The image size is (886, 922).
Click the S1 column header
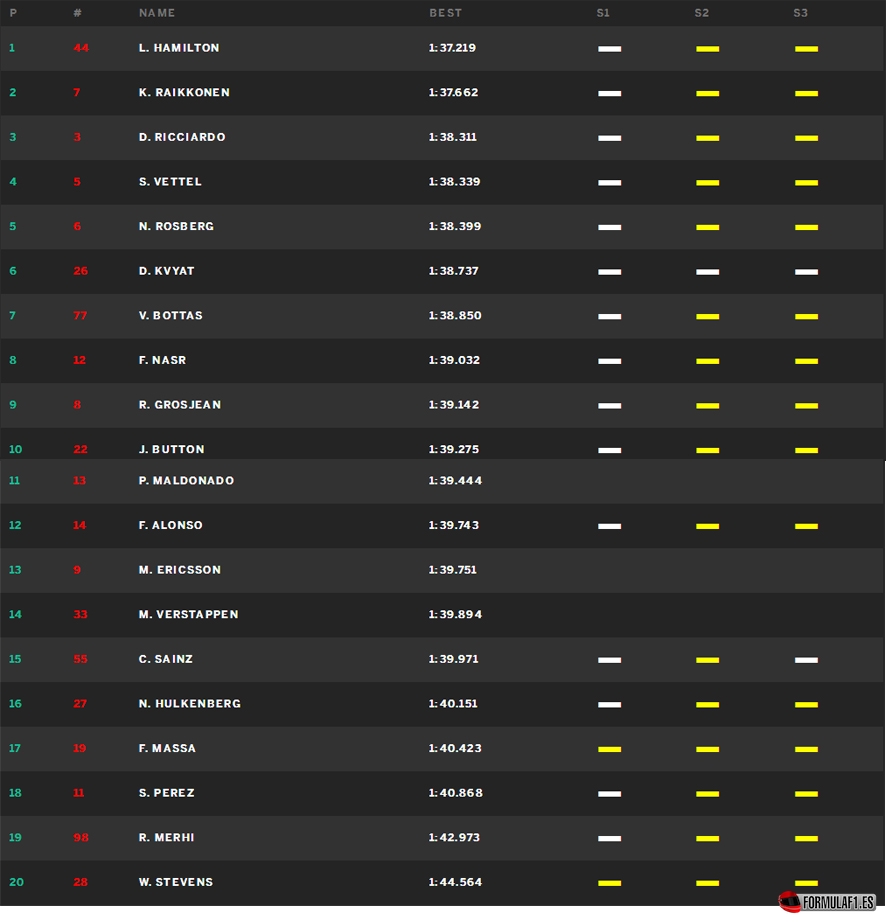pos(603,13)
